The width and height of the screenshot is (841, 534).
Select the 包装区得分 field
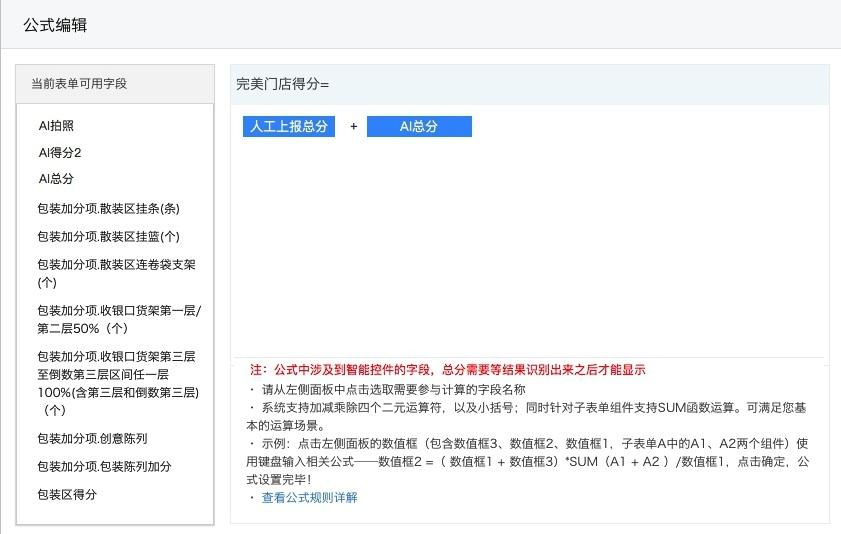pyautogui.click(x=67, y=495)
